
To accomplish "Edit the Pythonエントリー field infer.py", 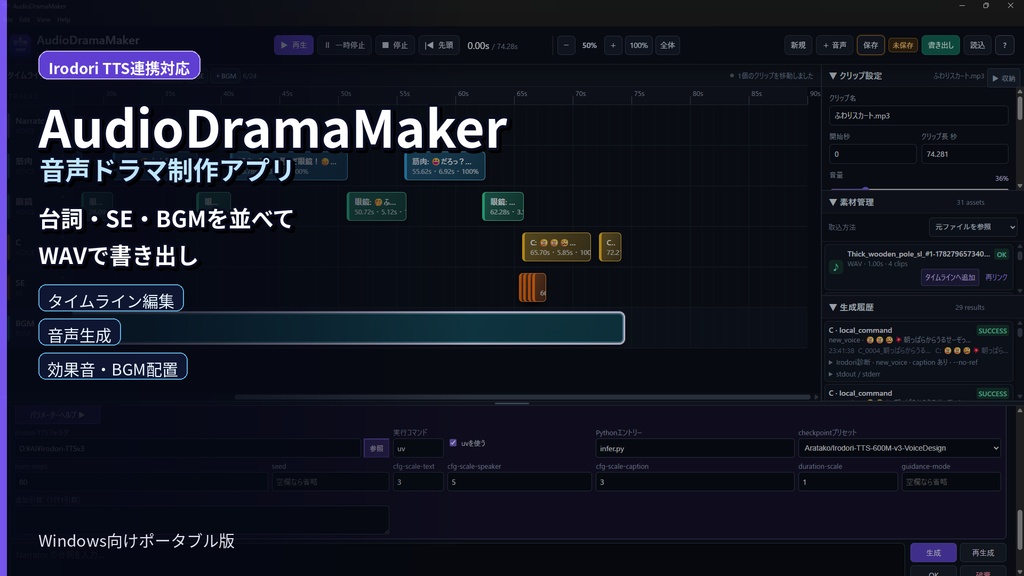I will click(x=694, y=448).
